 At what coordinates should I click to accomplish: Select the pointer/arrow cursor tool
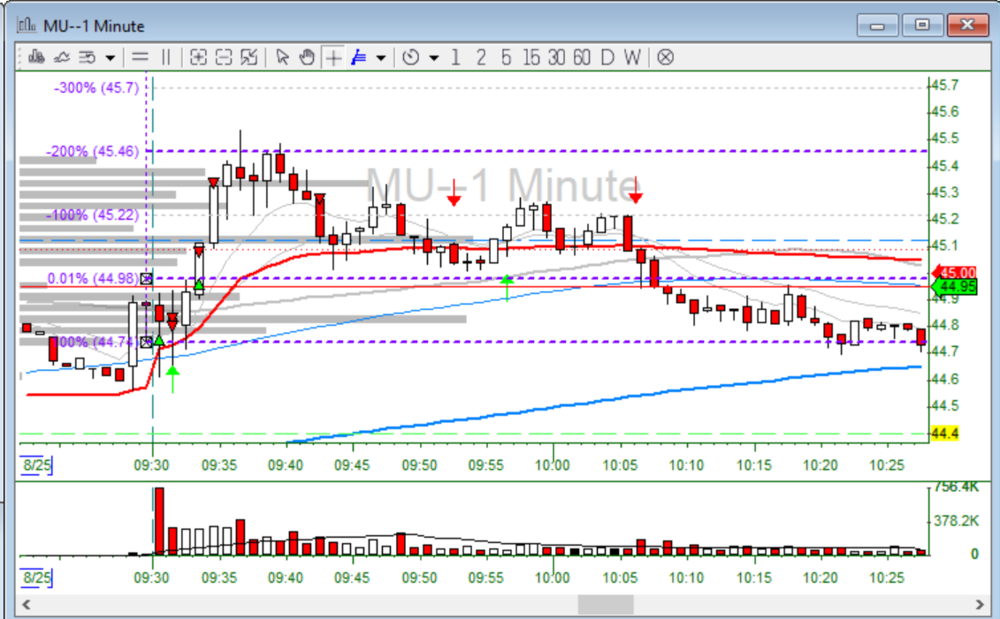[x=281, y=58]
